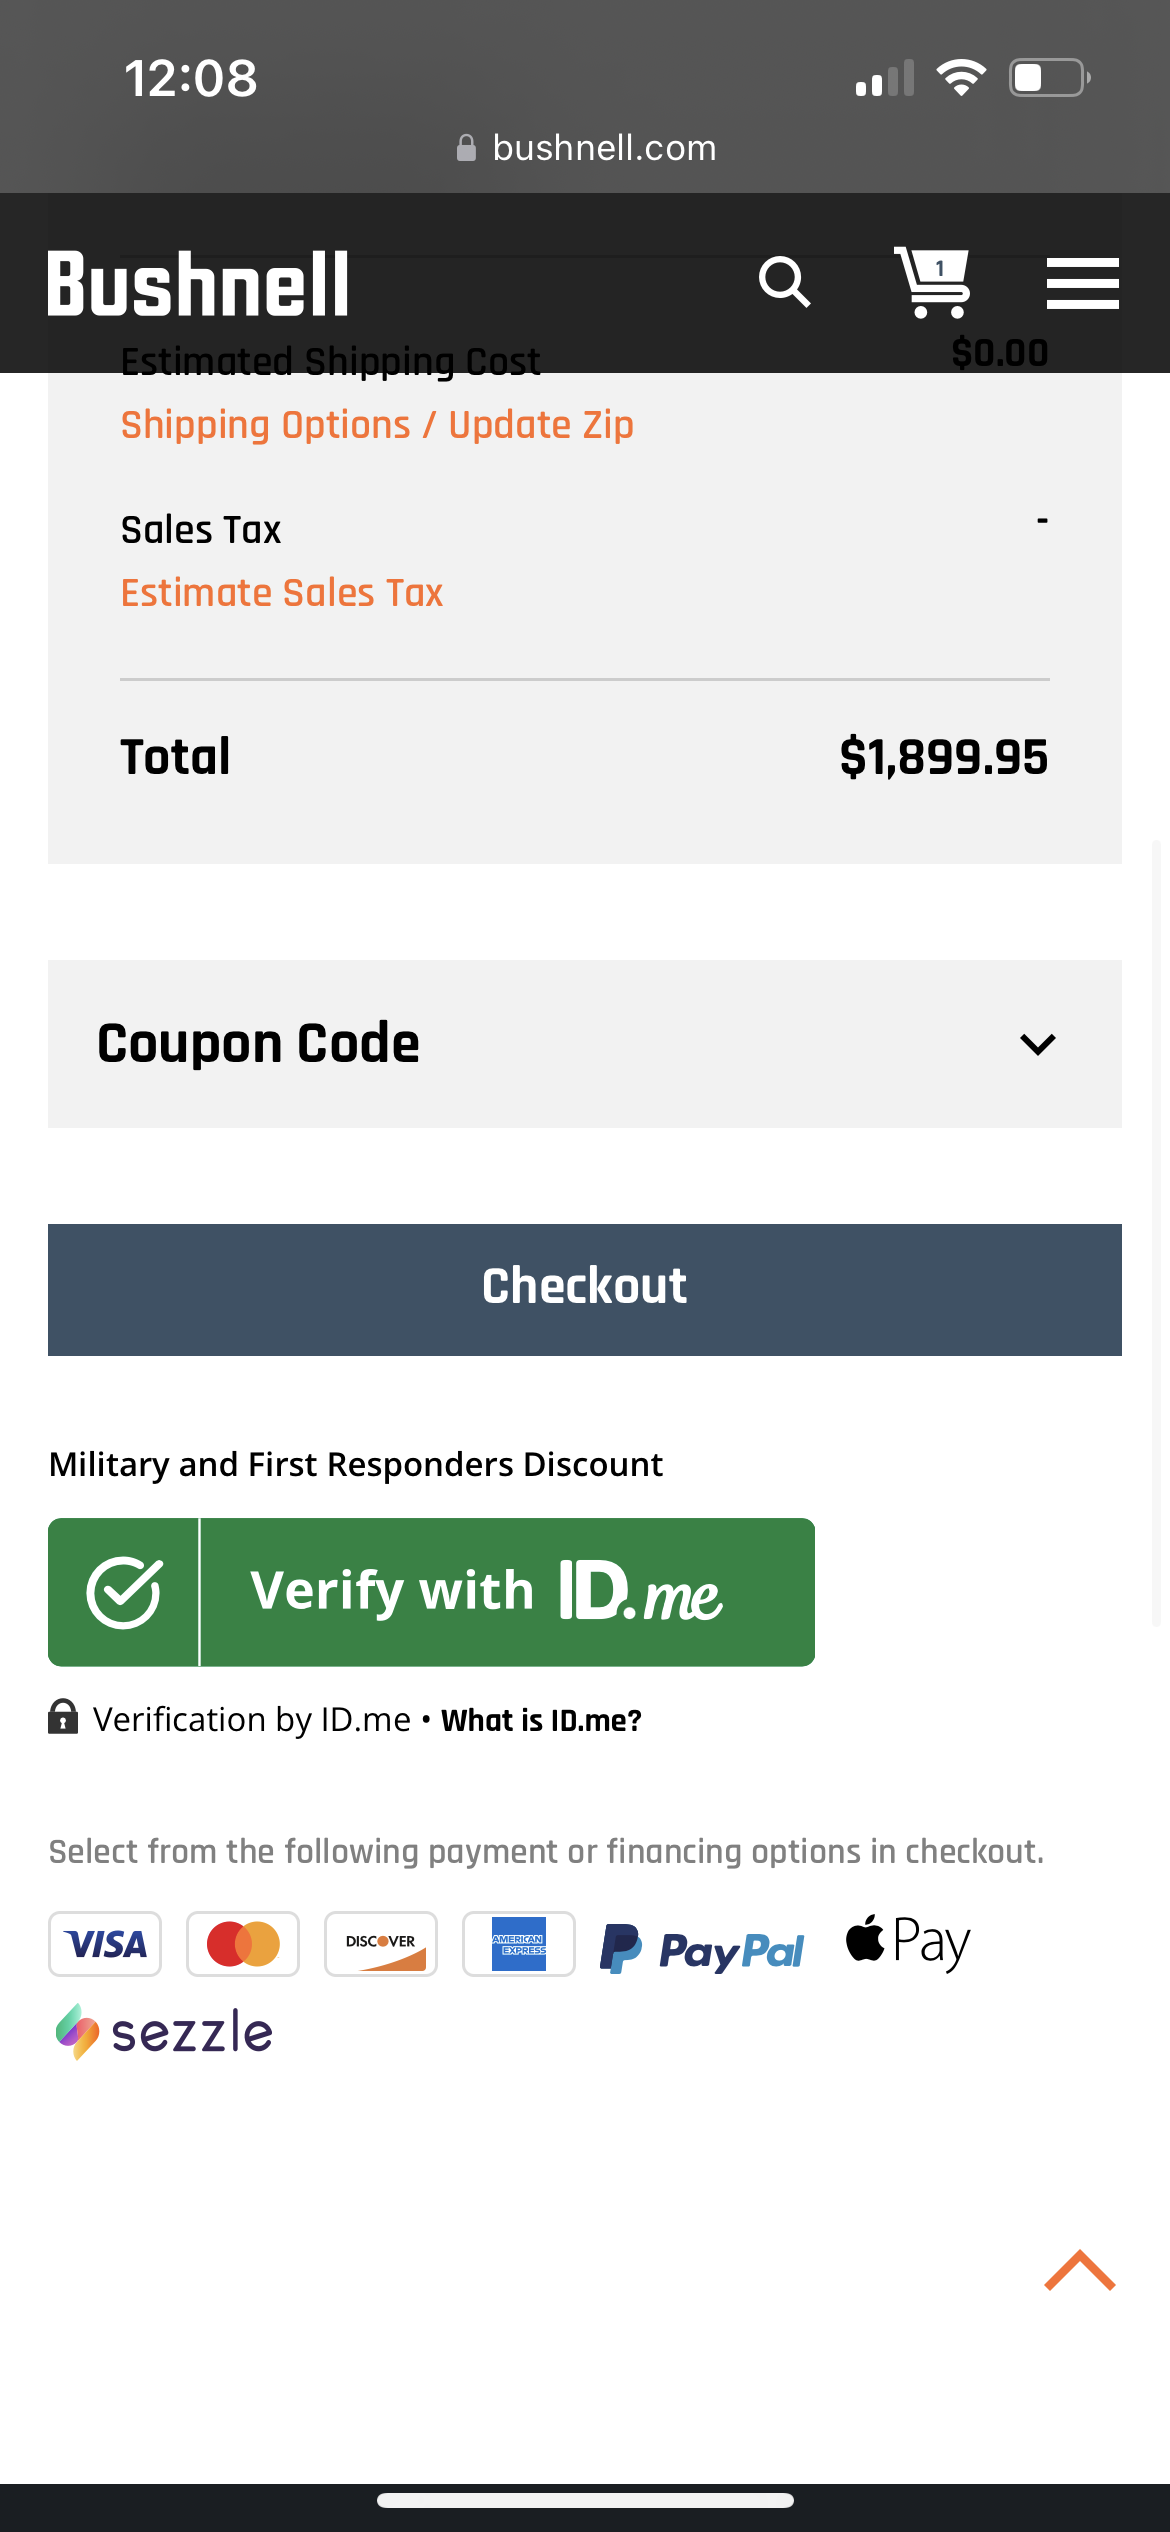
Task: Open Shipping Options / Update Zip link
Action: (x=377, y=425)
